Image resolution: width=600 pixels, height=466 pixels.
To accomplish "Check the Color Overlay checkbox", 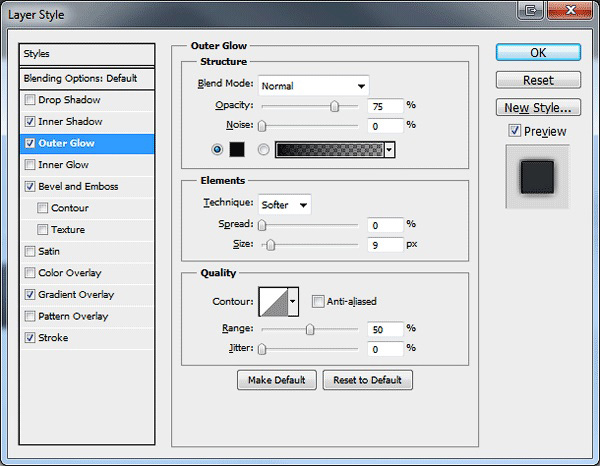I will coord(30,273).
